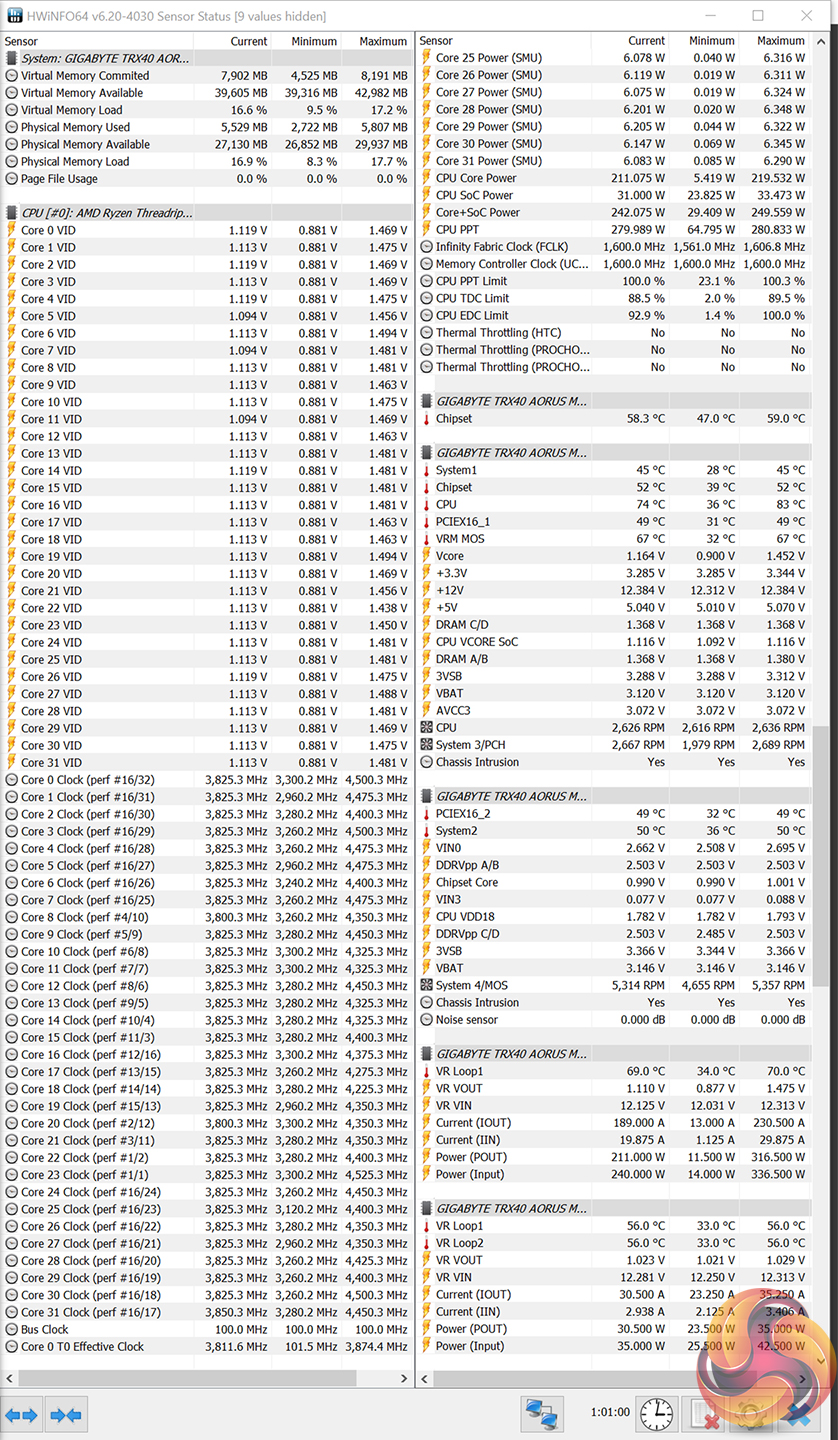Click the left pane horizontal scrollbar
Image resolution: width=838 pixels, height=1440 pixels.
click(189, 1377)
